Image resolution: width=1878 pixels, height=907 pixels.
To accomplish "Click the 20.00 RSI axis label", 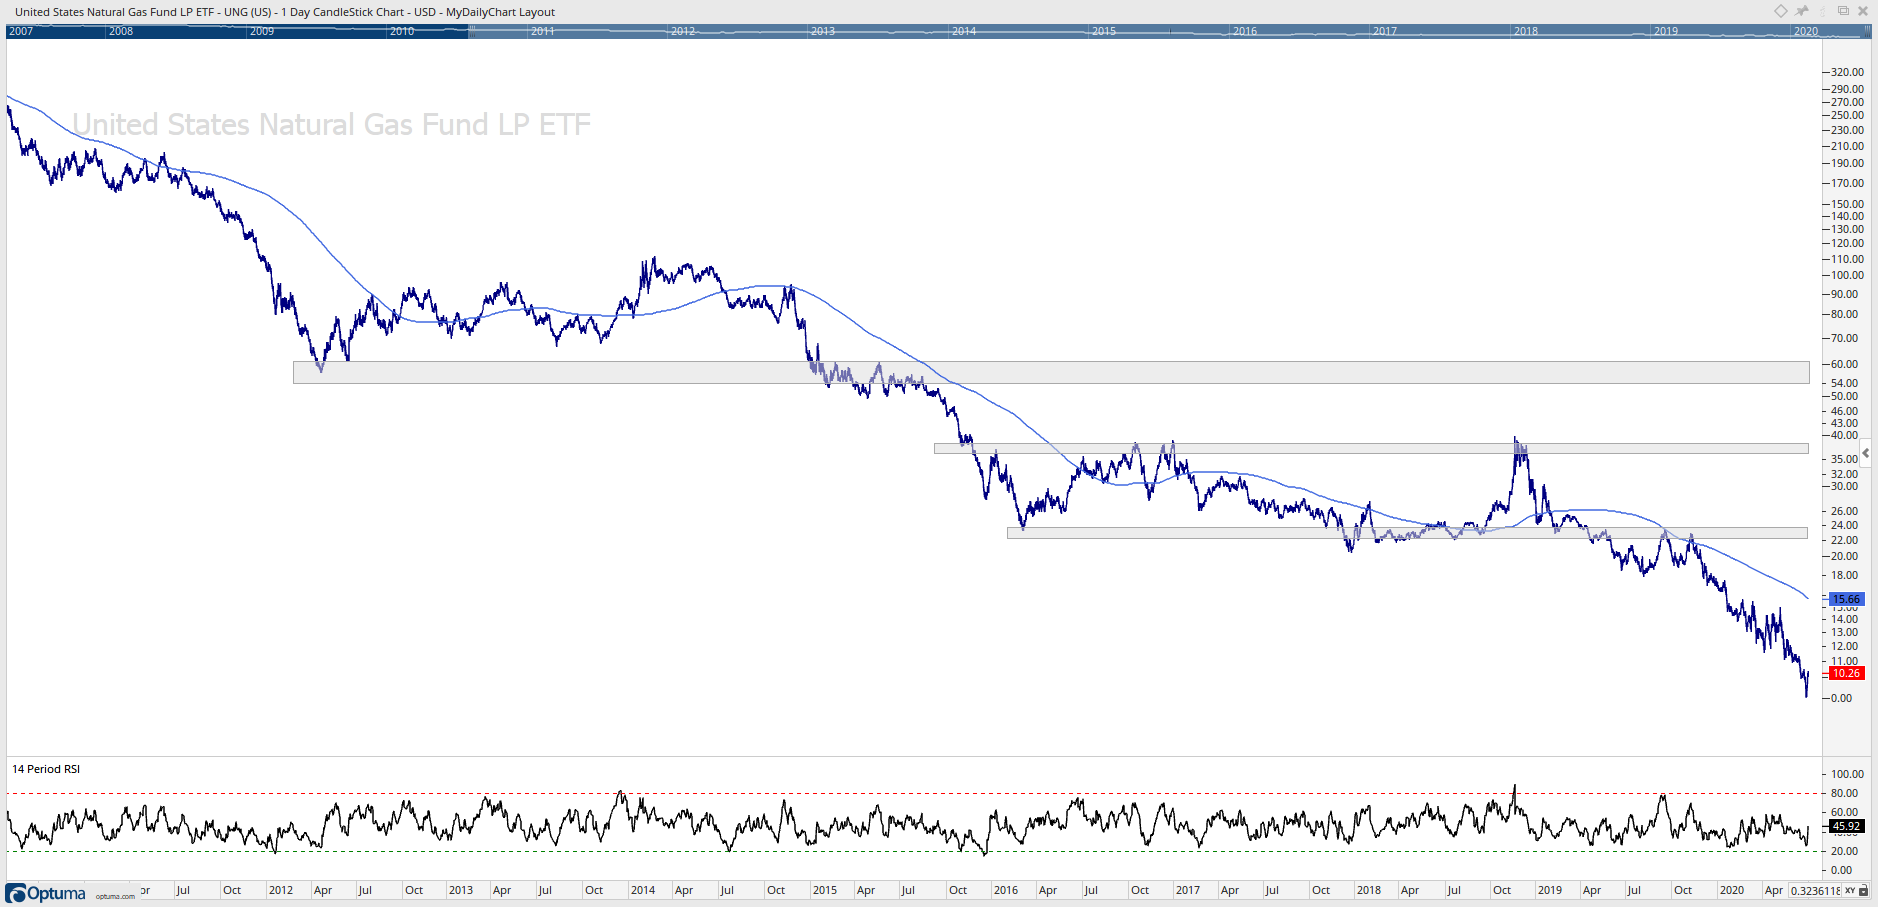I will point(1844,851).
